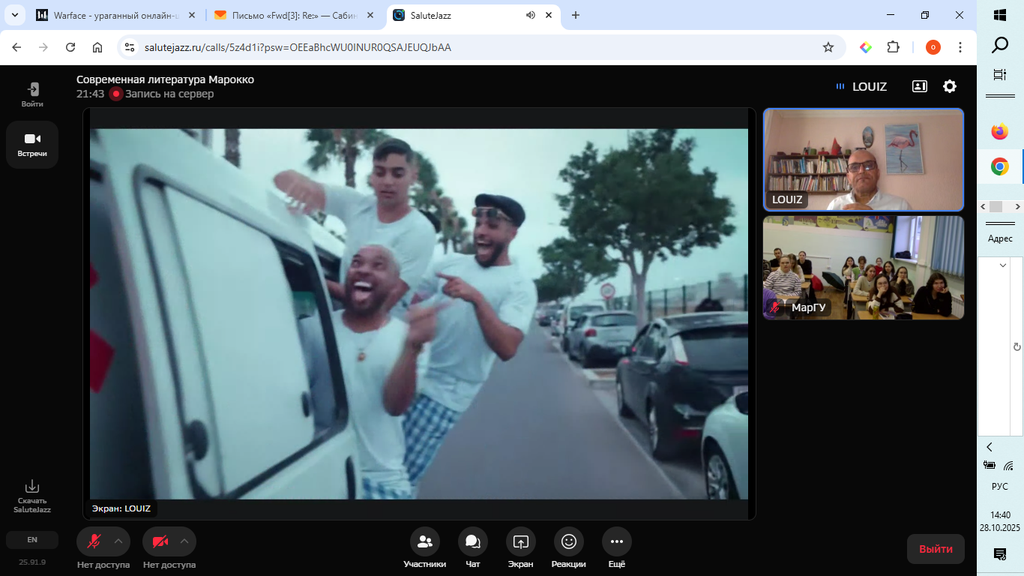Screen dimensions: 1024x576
Task: Click Скачать SaluteJazz download icon
Action: click(32, 487)
